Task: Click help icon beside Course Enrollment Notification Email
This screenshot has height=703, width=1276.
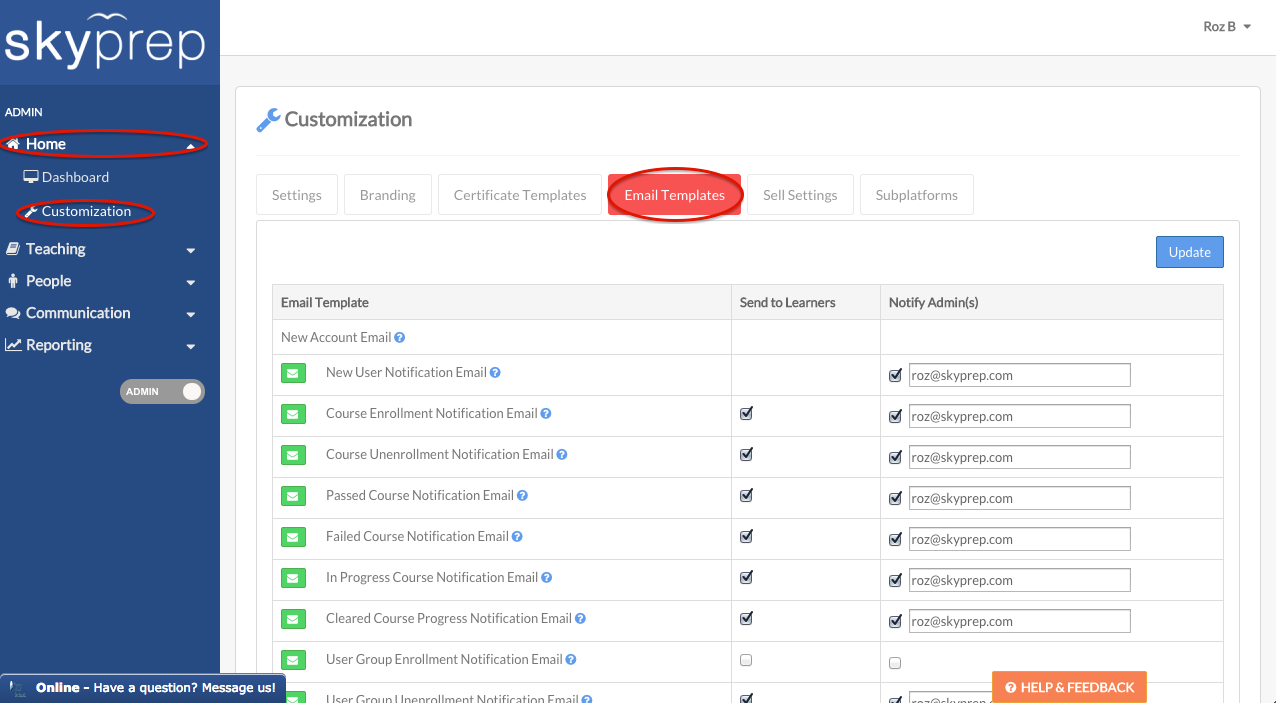Action: tap(546, 414)
